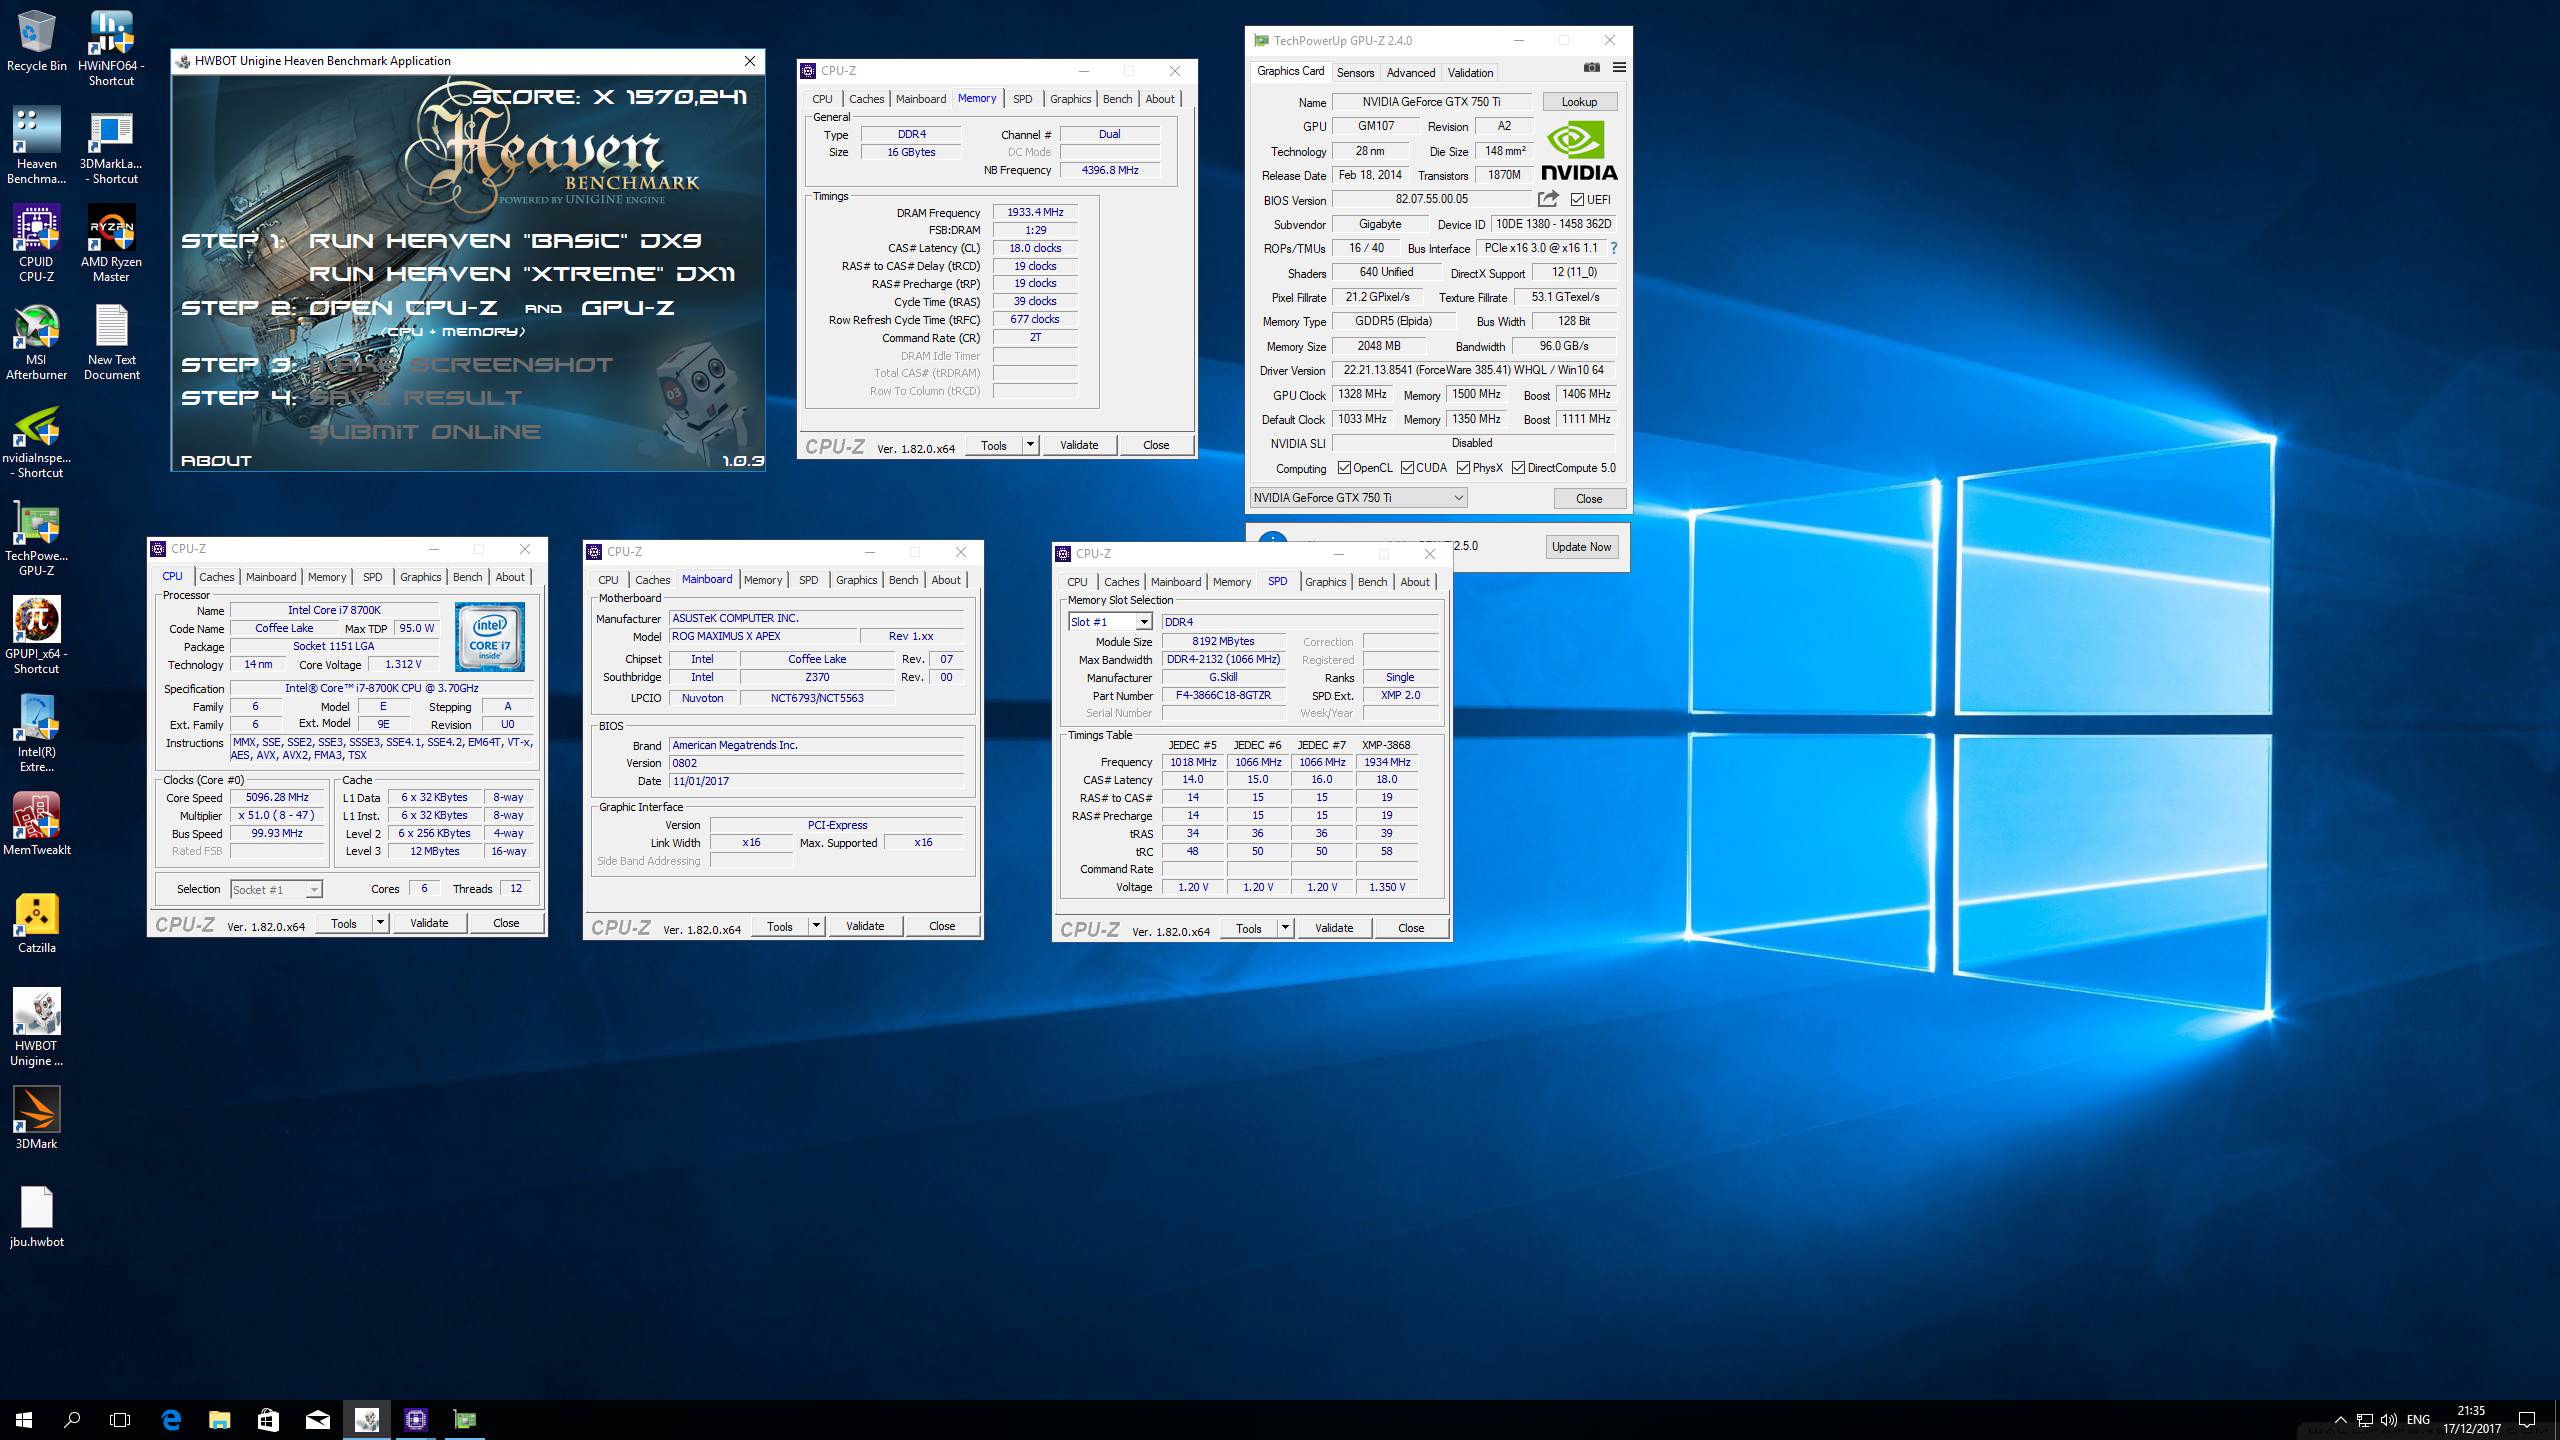Click Close button in GPU-Z

pyautogui.click(x=1589, y=498)
